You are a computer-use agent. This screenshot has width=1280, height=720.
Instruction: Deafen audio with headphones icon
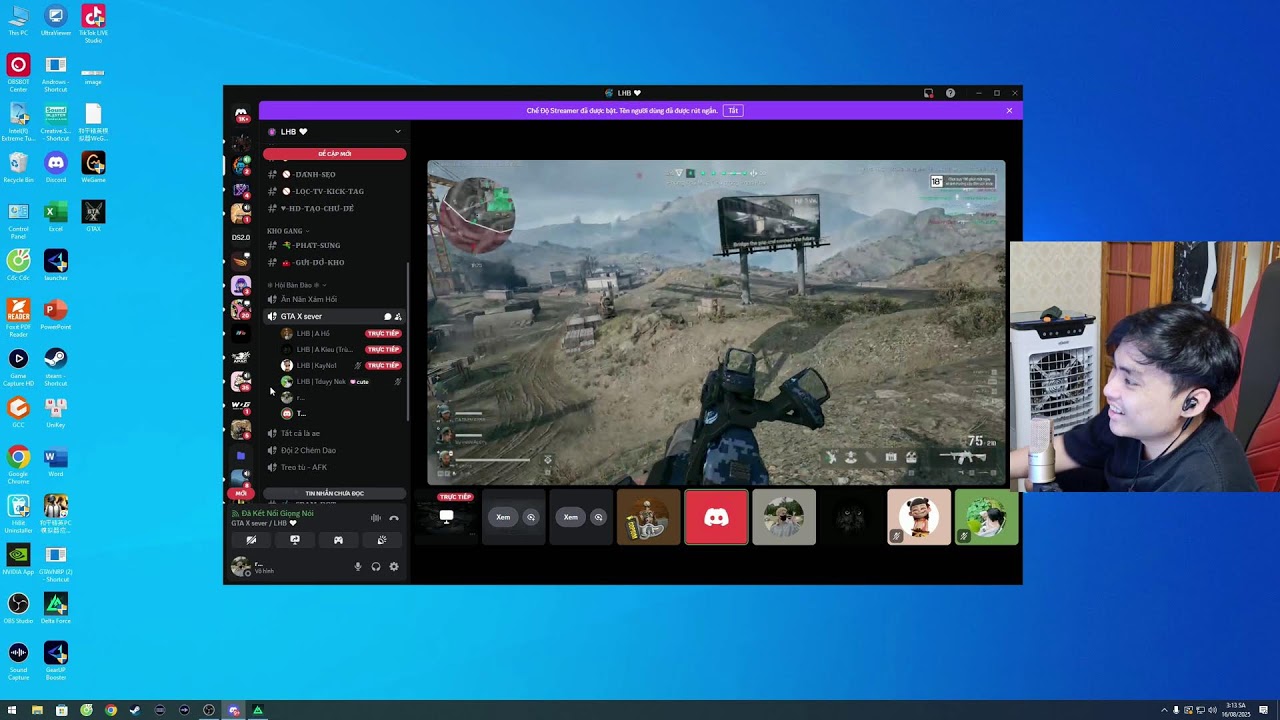click(x=376, y=567)
